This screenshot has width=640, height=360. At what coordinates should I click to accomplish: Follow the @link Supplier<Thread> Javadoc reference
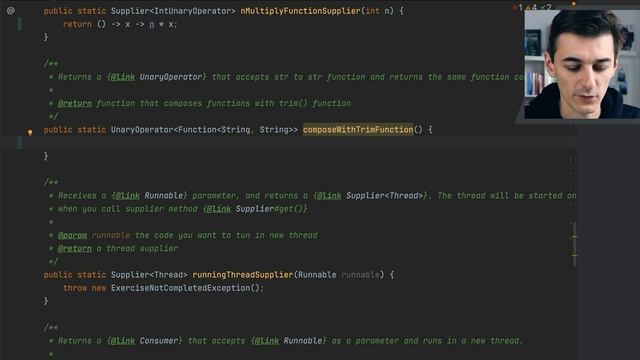click(x=371, y=196)
